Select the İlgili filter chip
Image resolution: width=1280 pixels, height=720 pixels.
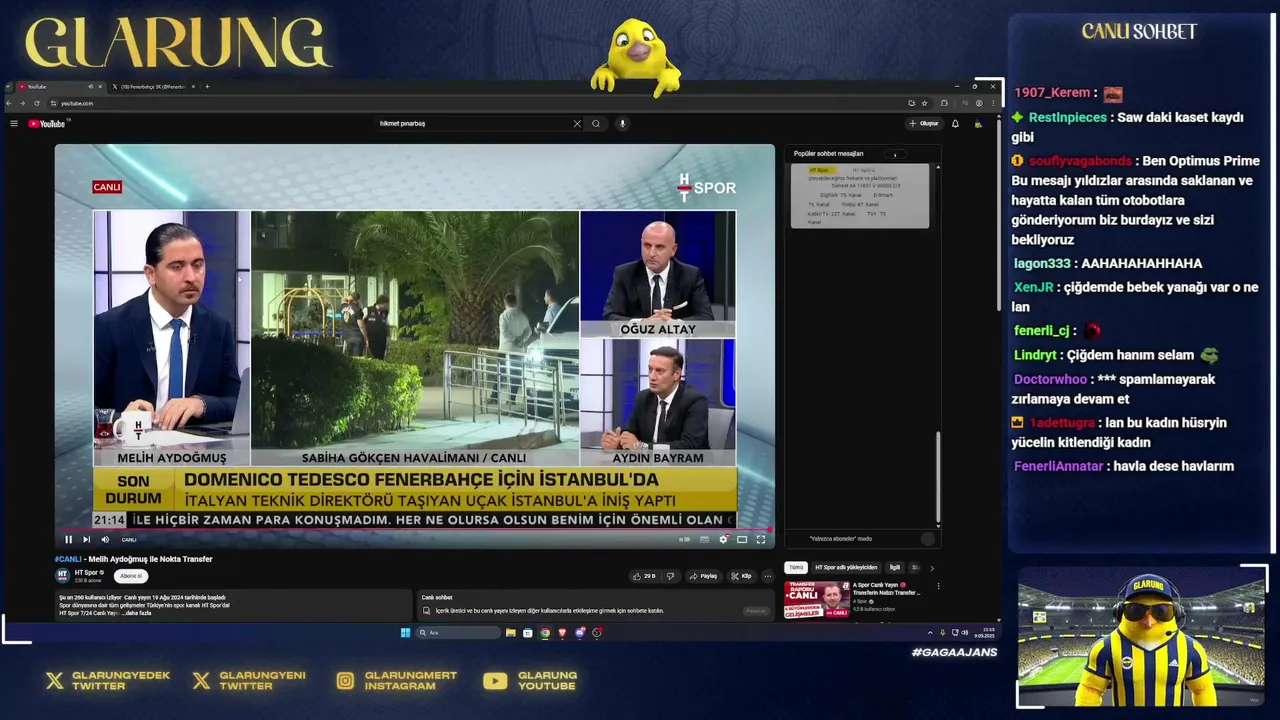(895, 567)
